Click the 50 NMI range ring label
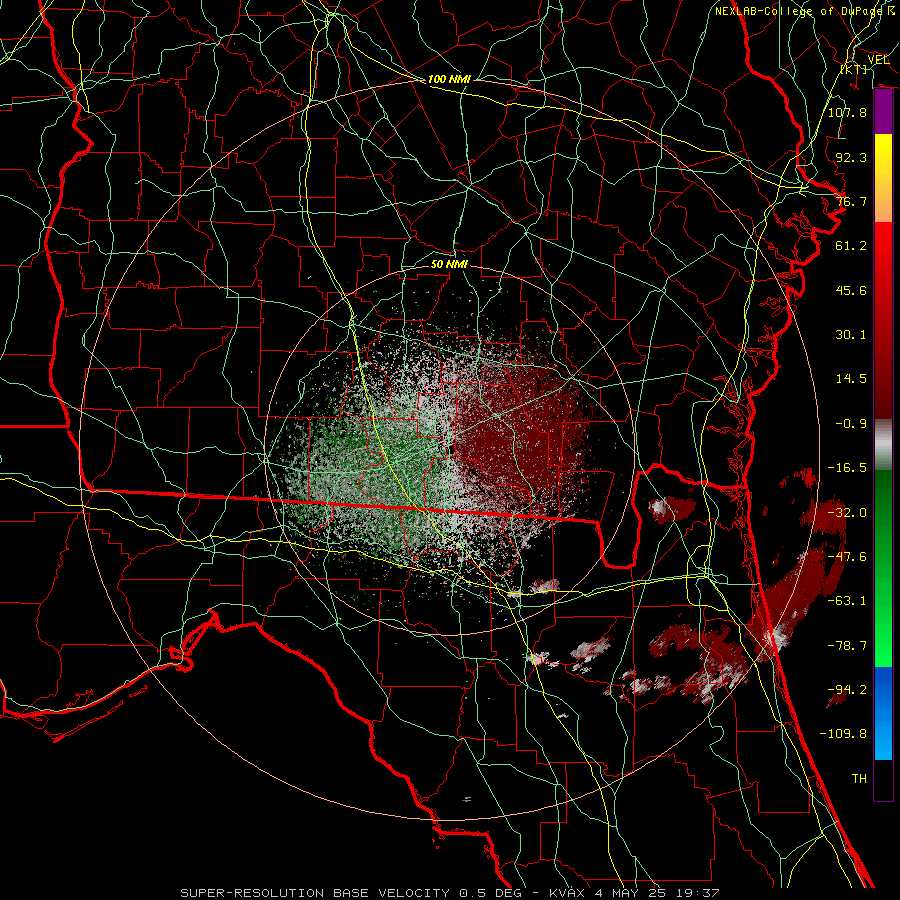Image resolution: width=900 pixels, height=900 pixels. pos(449,264)
